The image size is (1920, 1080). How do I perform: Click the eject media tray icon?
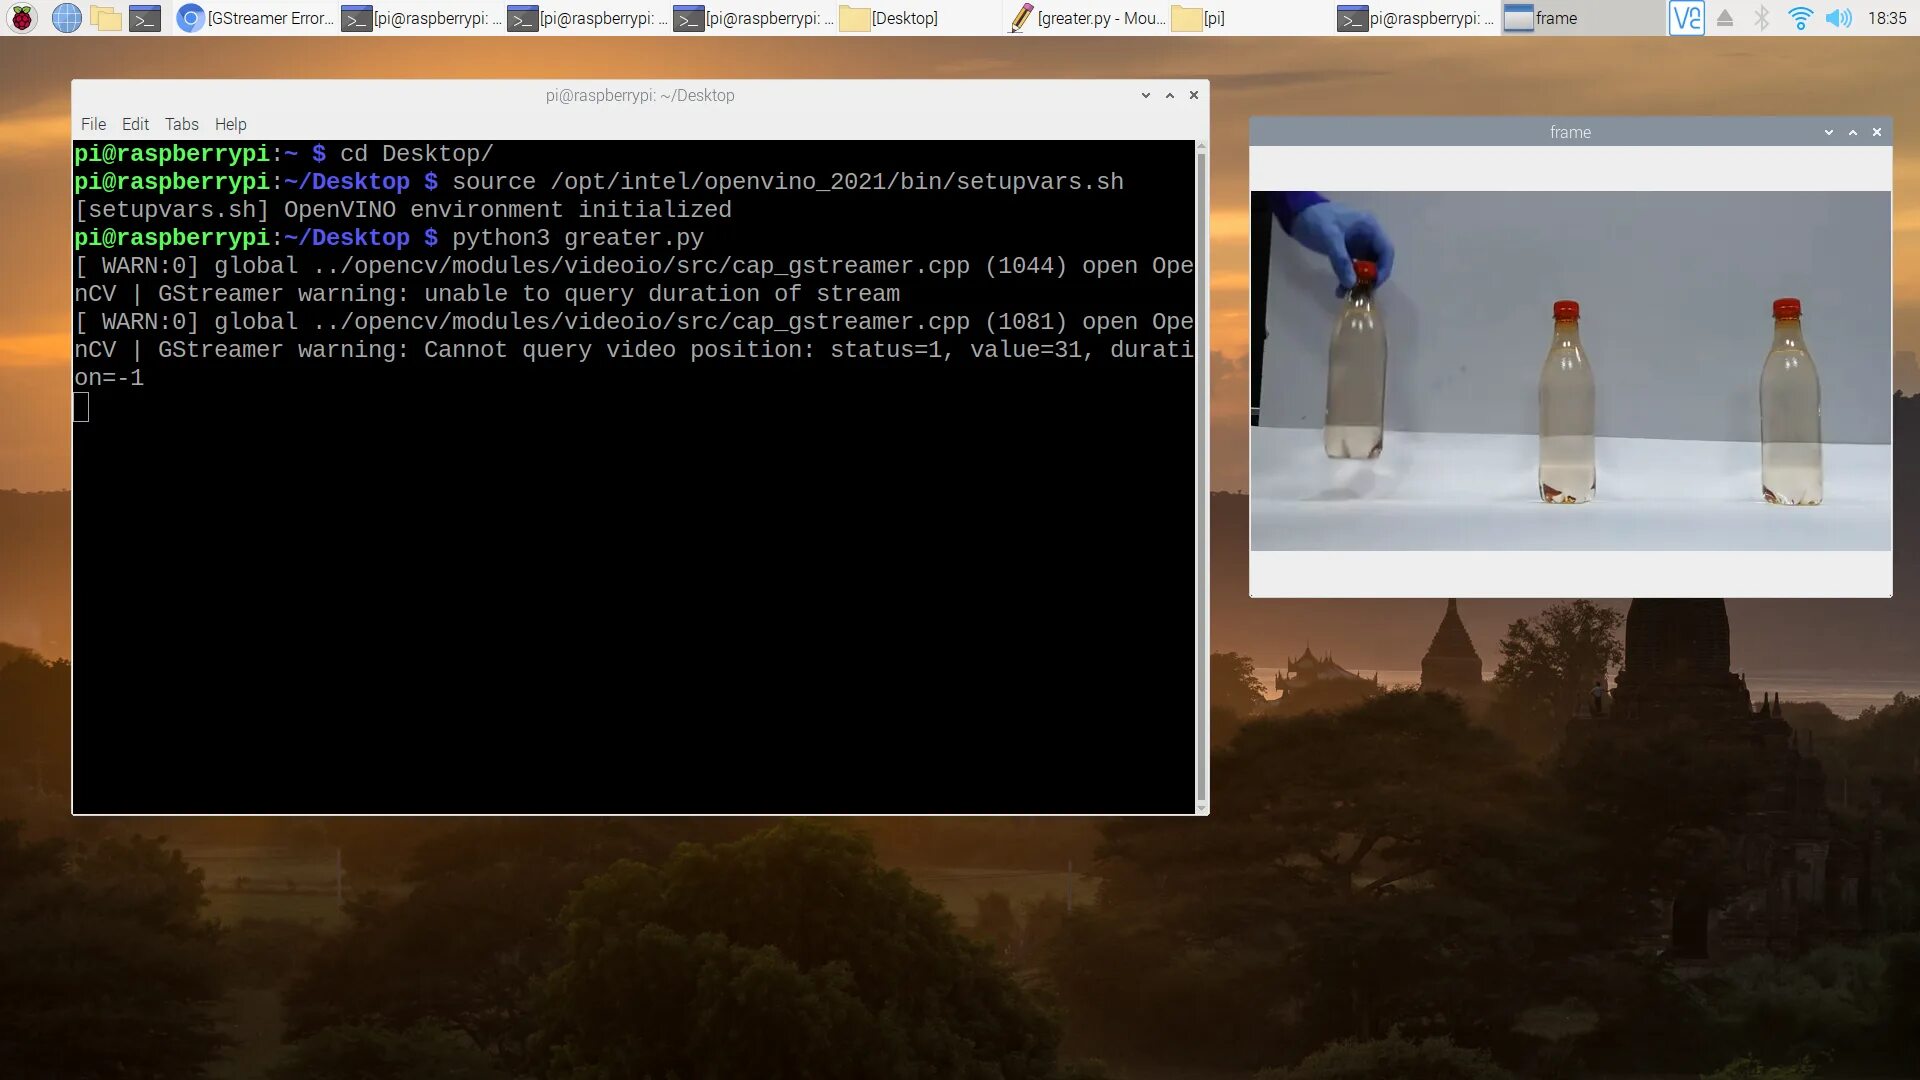coord(1725,18)
